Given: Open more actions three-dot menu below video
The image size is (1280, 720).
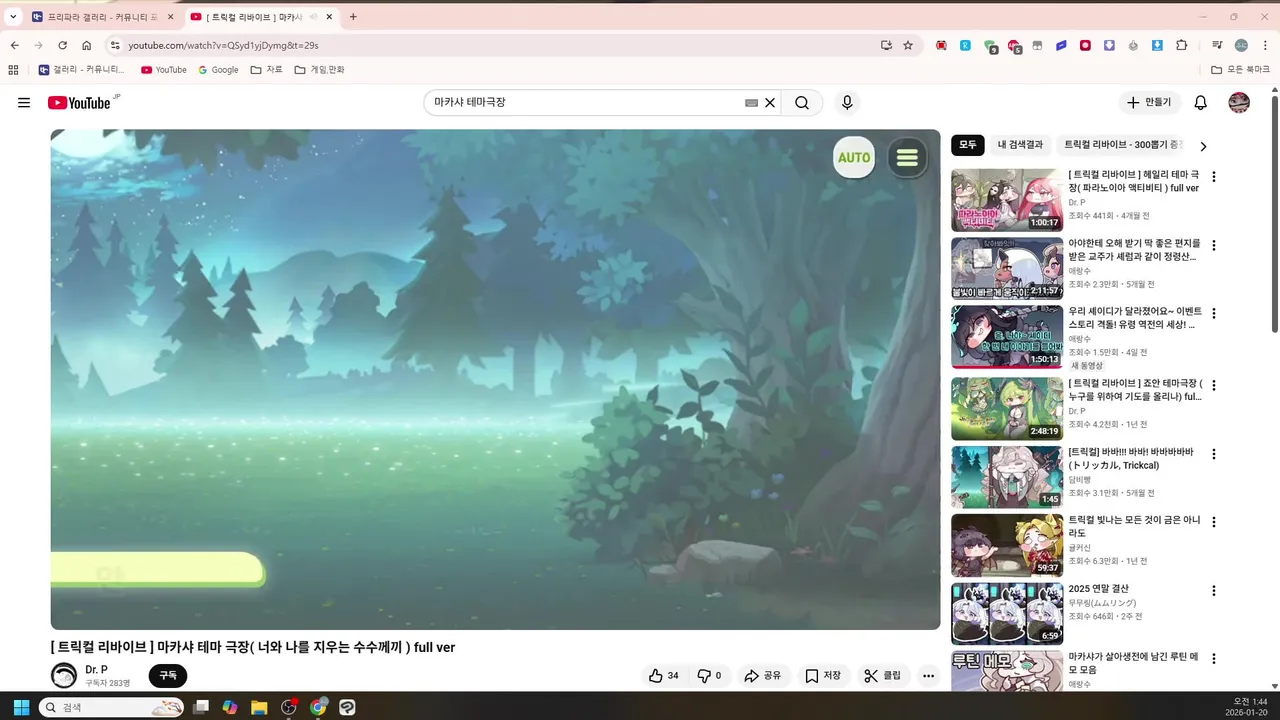Looking at the screenshot, I should pyautogui.click(x=928, y=676).
